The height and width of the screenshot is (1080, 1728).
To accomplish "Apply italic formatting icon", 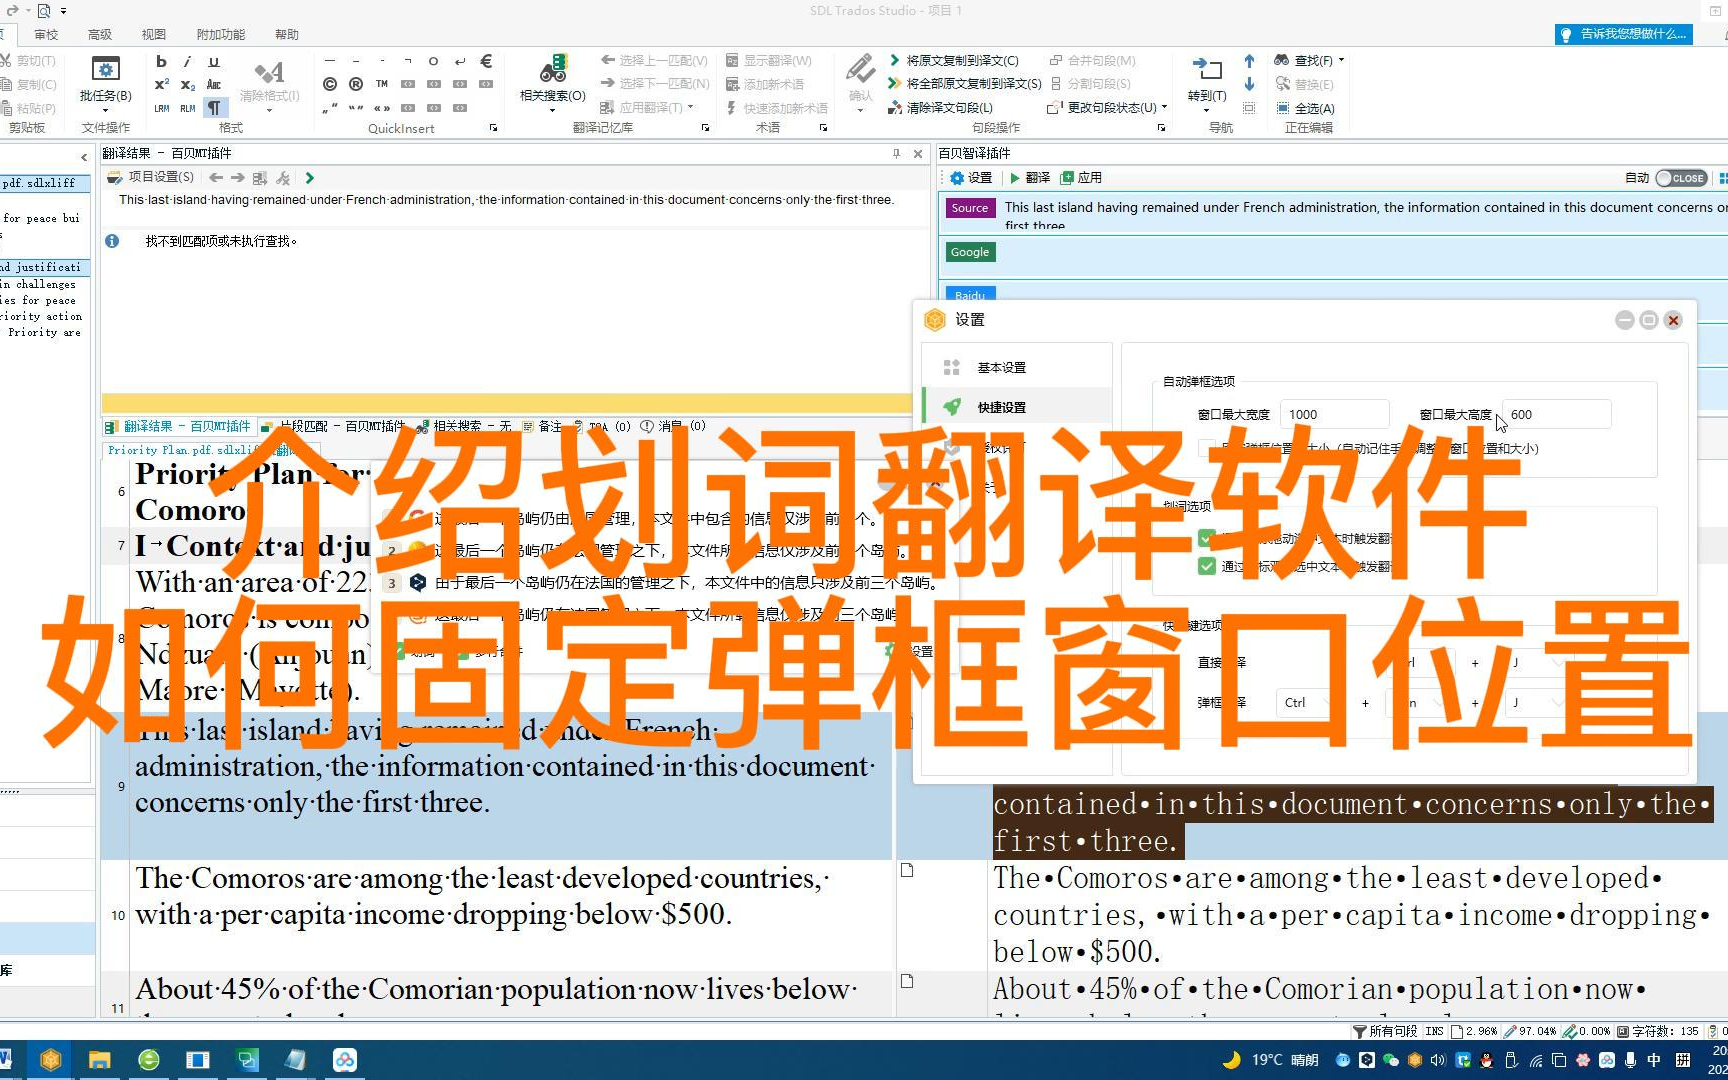I will pyautogui.click(x=187, y=61).
